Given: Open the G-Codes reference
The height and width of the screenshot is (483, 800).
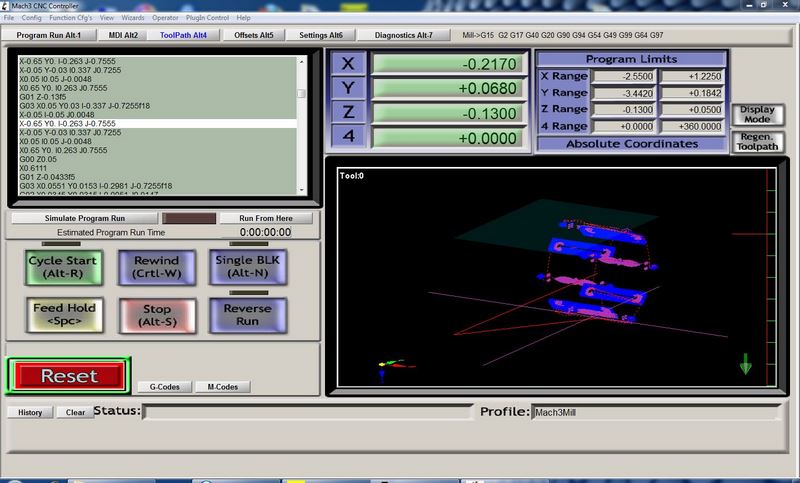Looking at the screenshot, I should [164, 387].
